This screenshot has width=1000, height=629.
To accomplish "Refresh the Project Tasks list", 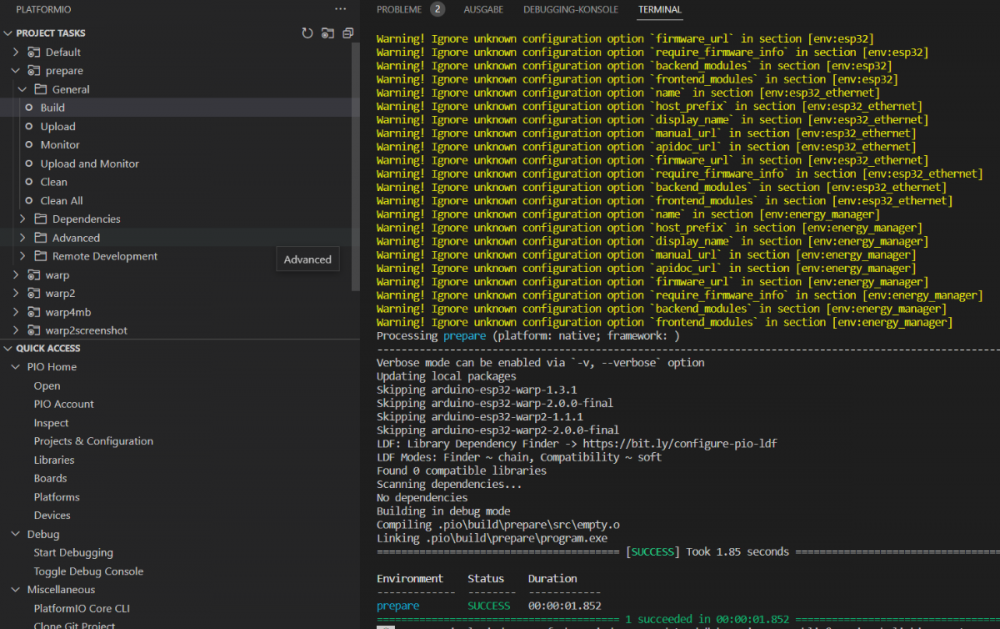I will (x=307, y=33).
